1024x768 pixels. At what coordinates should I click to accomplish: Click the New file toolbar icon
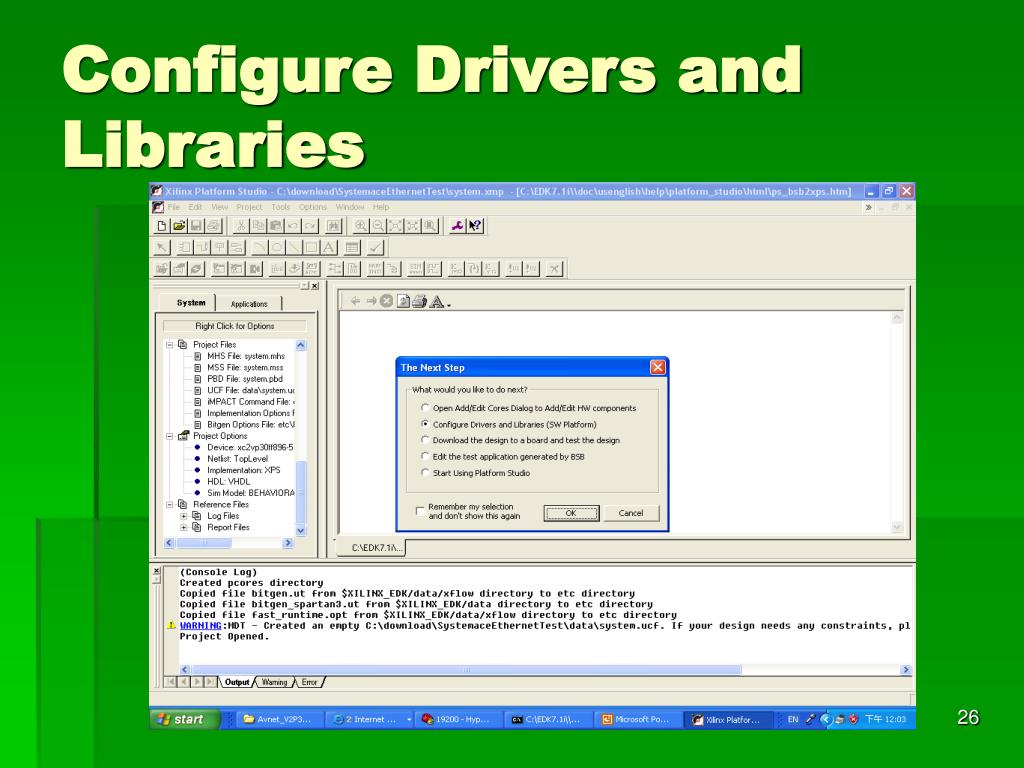click(162, 226)
